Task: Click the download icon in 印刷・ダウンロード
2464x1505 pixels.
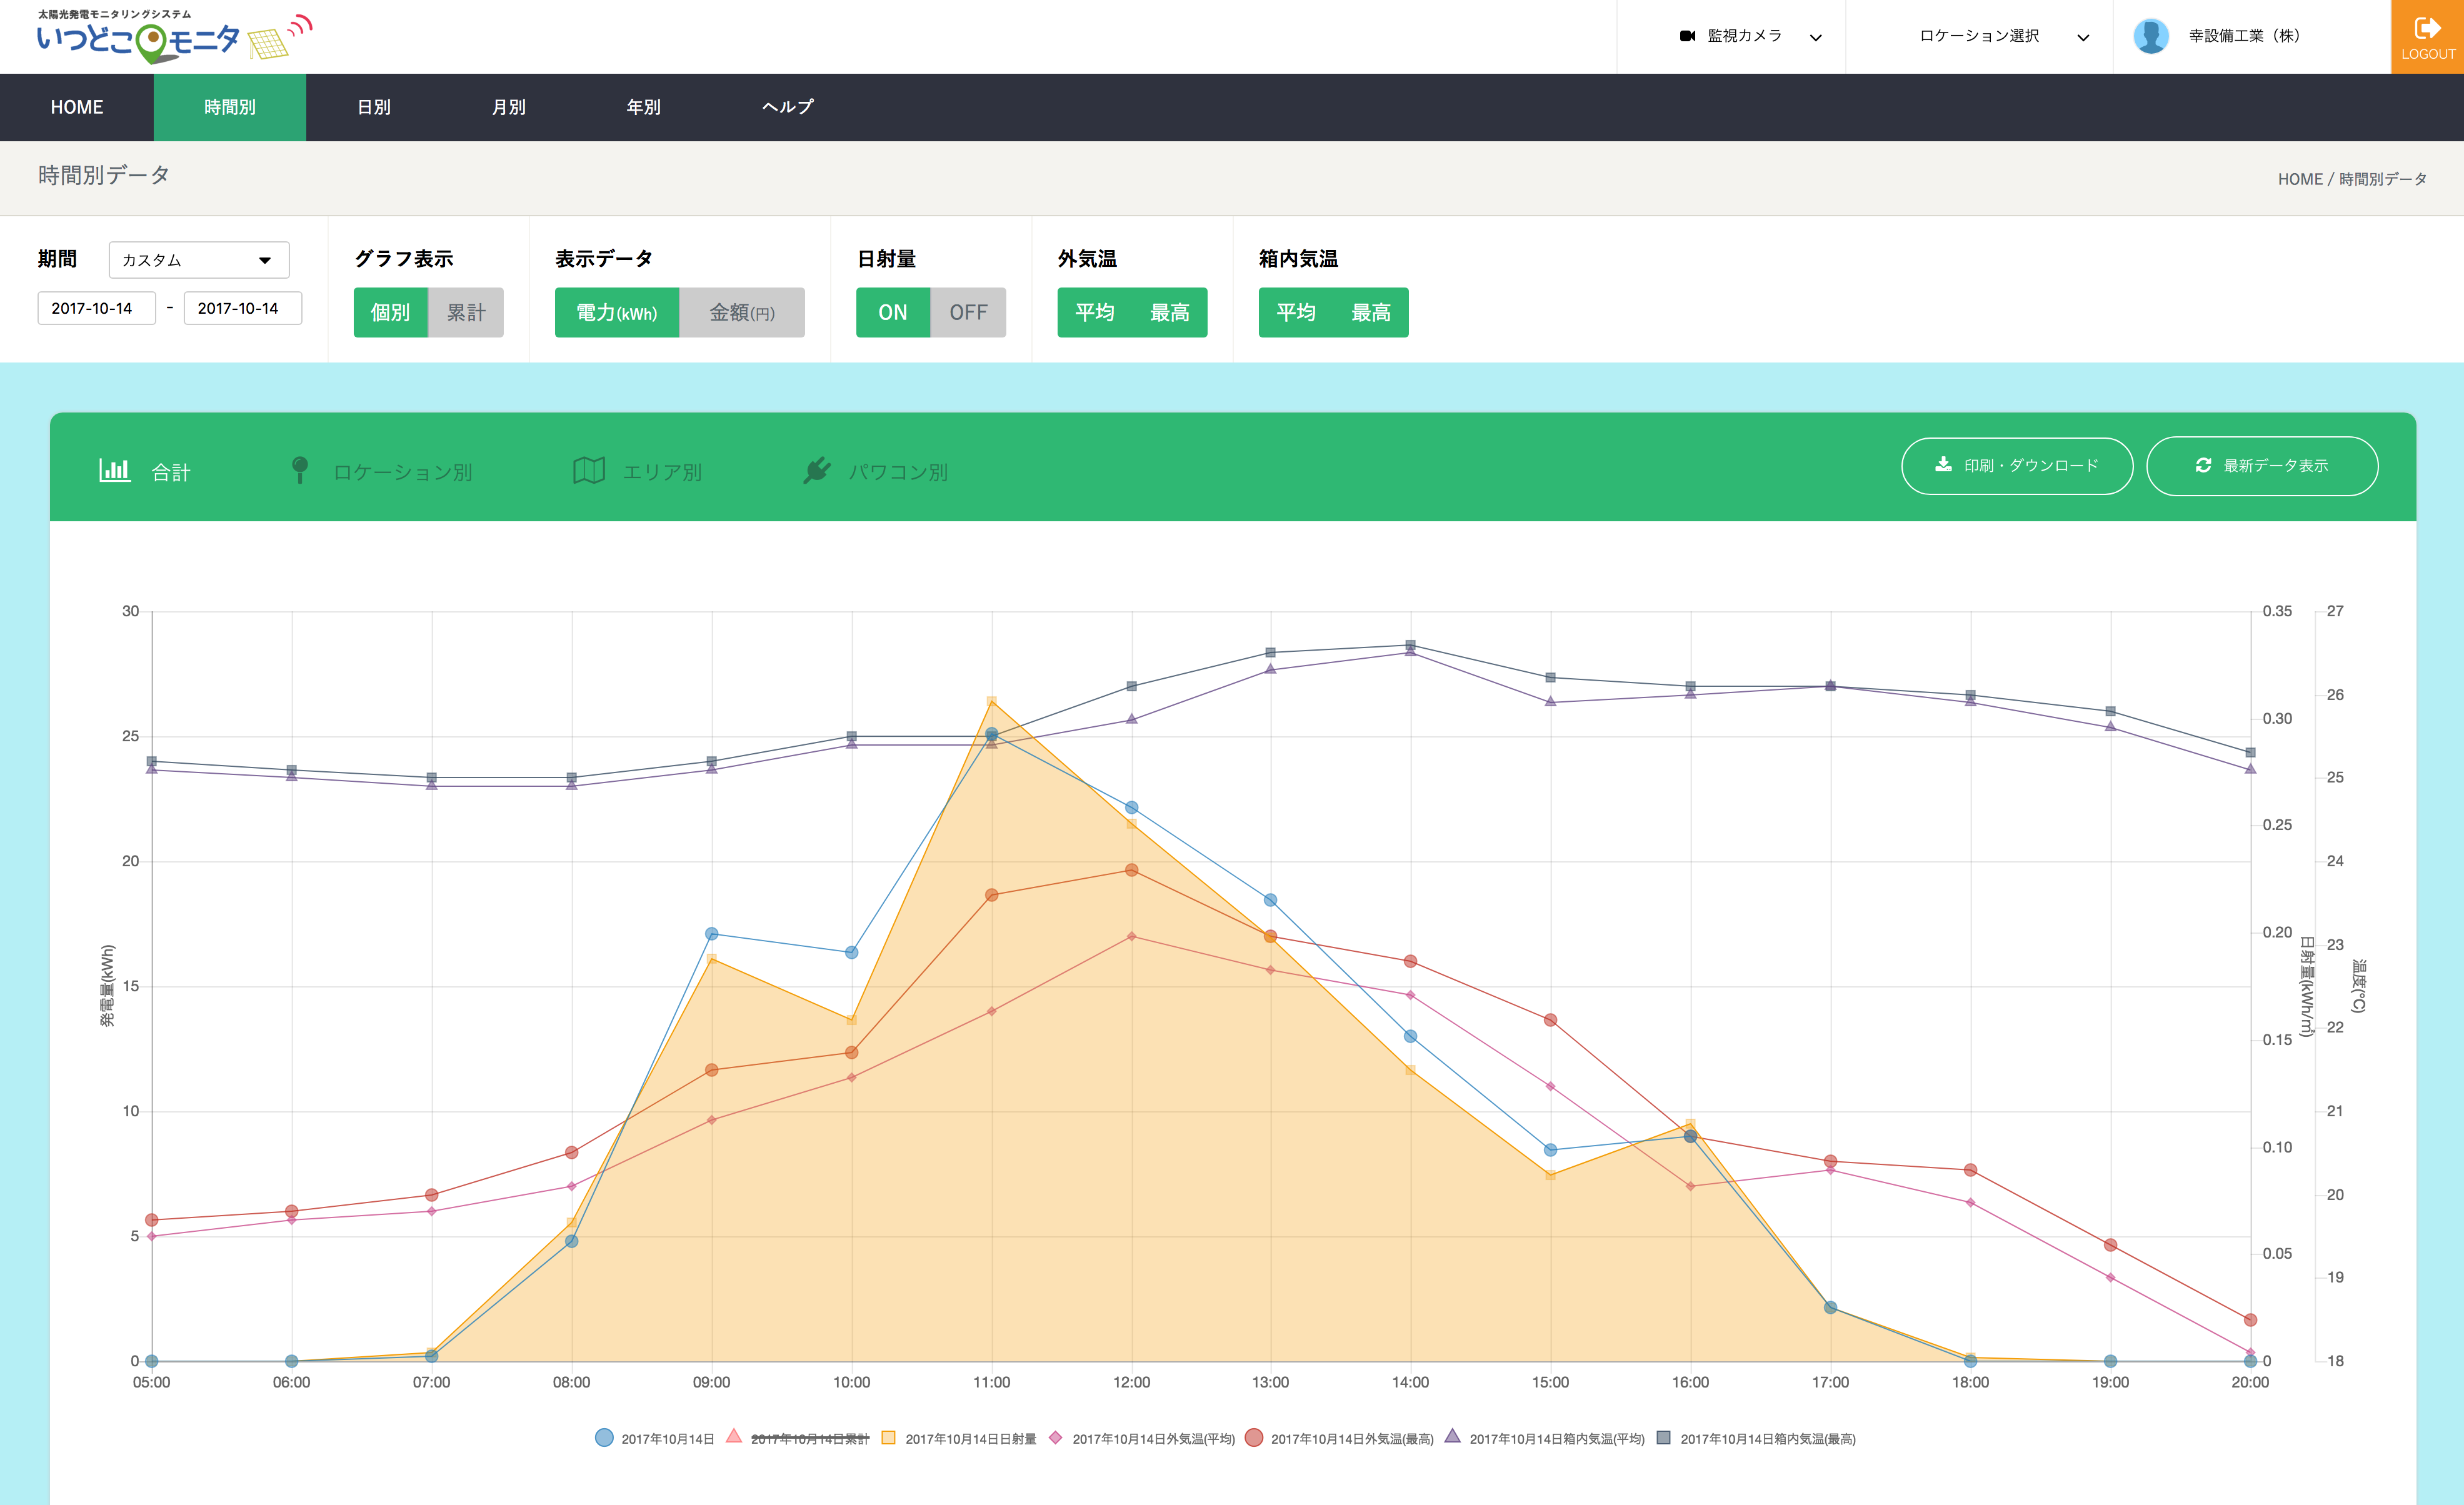Action: (x=1943, y=464)
